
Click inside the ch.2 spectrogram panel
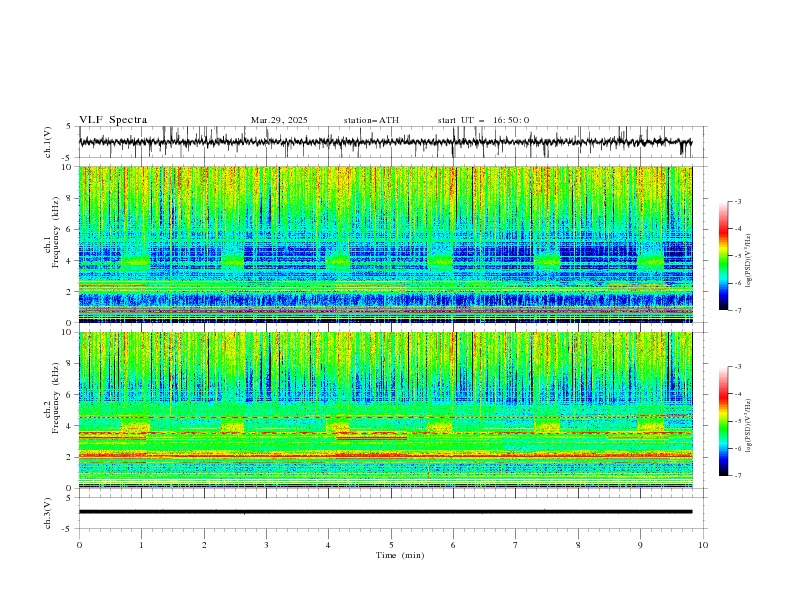(385, 410)
